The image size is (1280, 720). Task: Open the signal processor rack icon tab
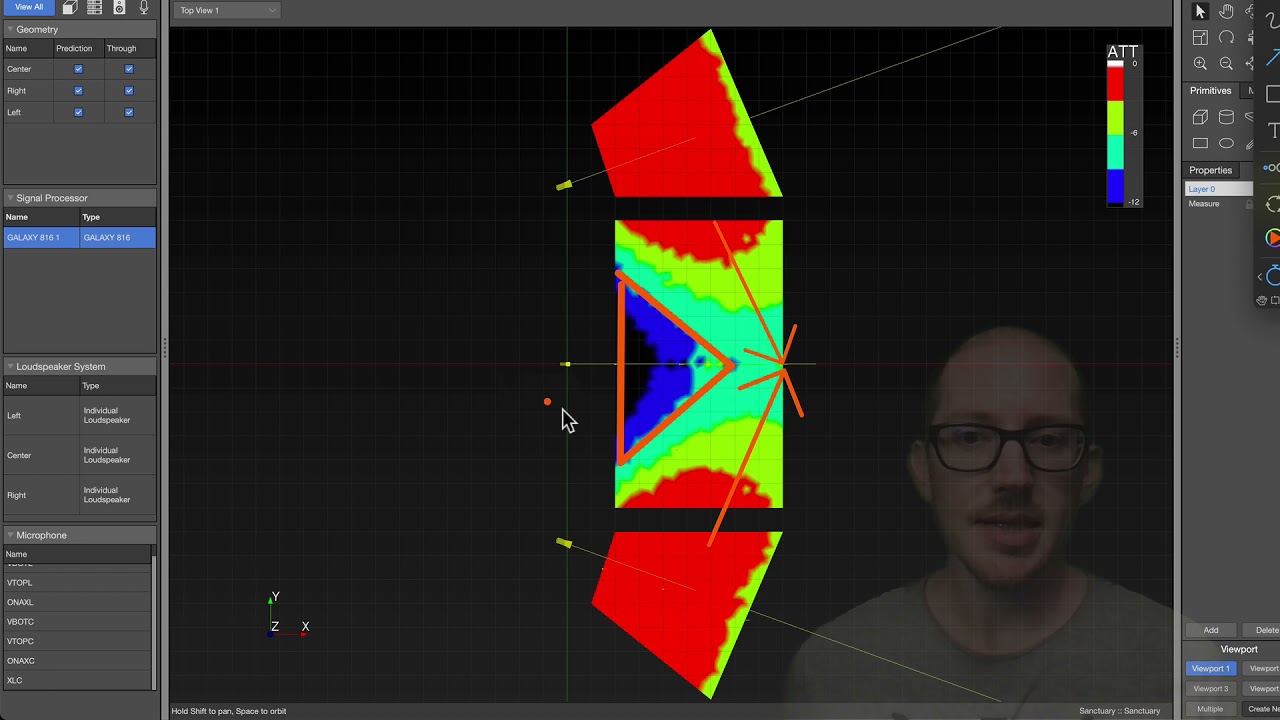tap(94, 7)
